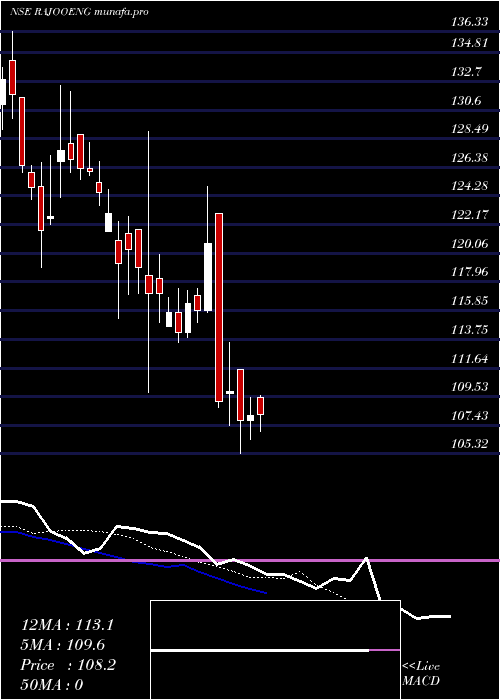Image resolution: width=500 pixels, height=700 pixels.
Task: Select the 134.81 price axis label
Action: coord(469,43)
